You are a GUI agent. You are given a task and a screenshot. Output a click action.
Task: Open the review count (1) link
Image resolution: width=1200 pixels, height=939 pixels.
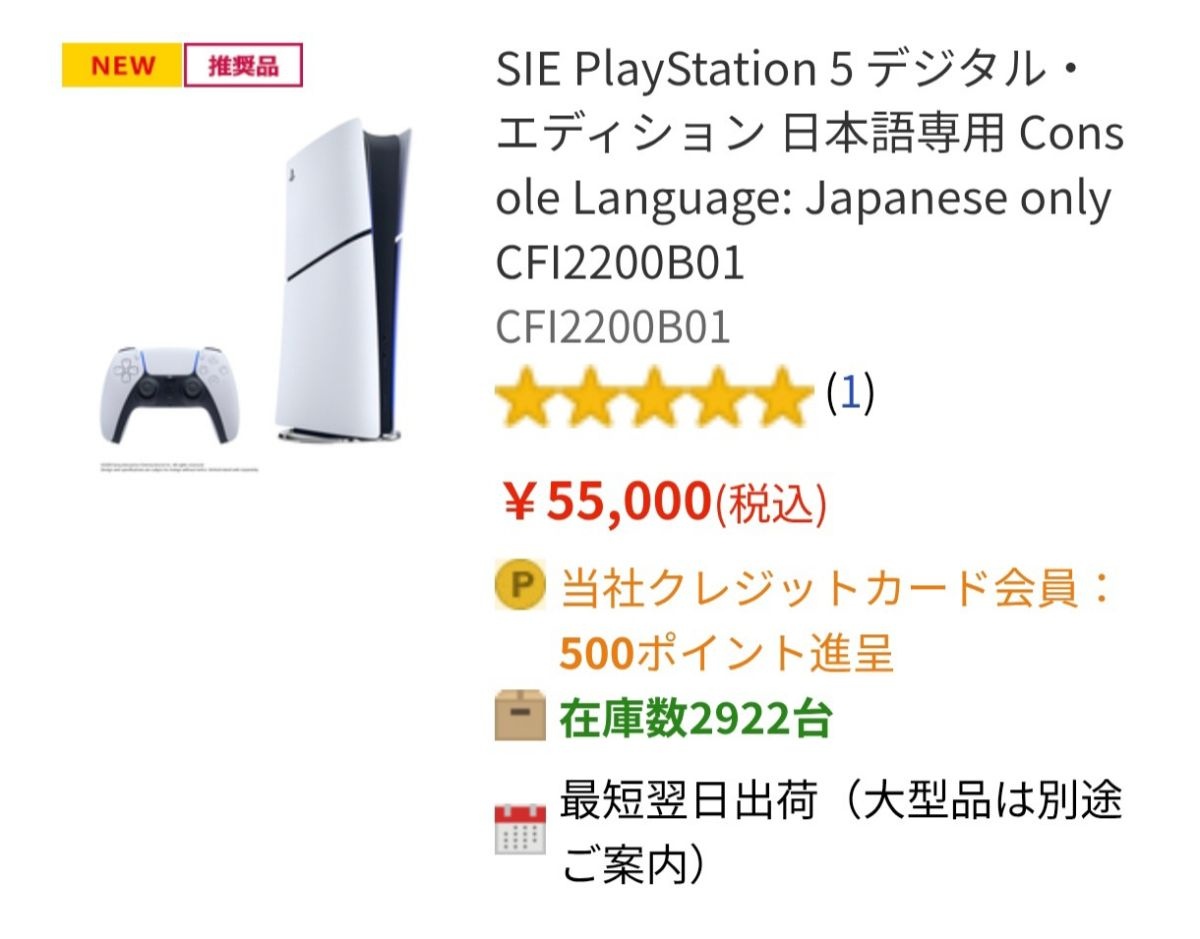tap(850, 393)
